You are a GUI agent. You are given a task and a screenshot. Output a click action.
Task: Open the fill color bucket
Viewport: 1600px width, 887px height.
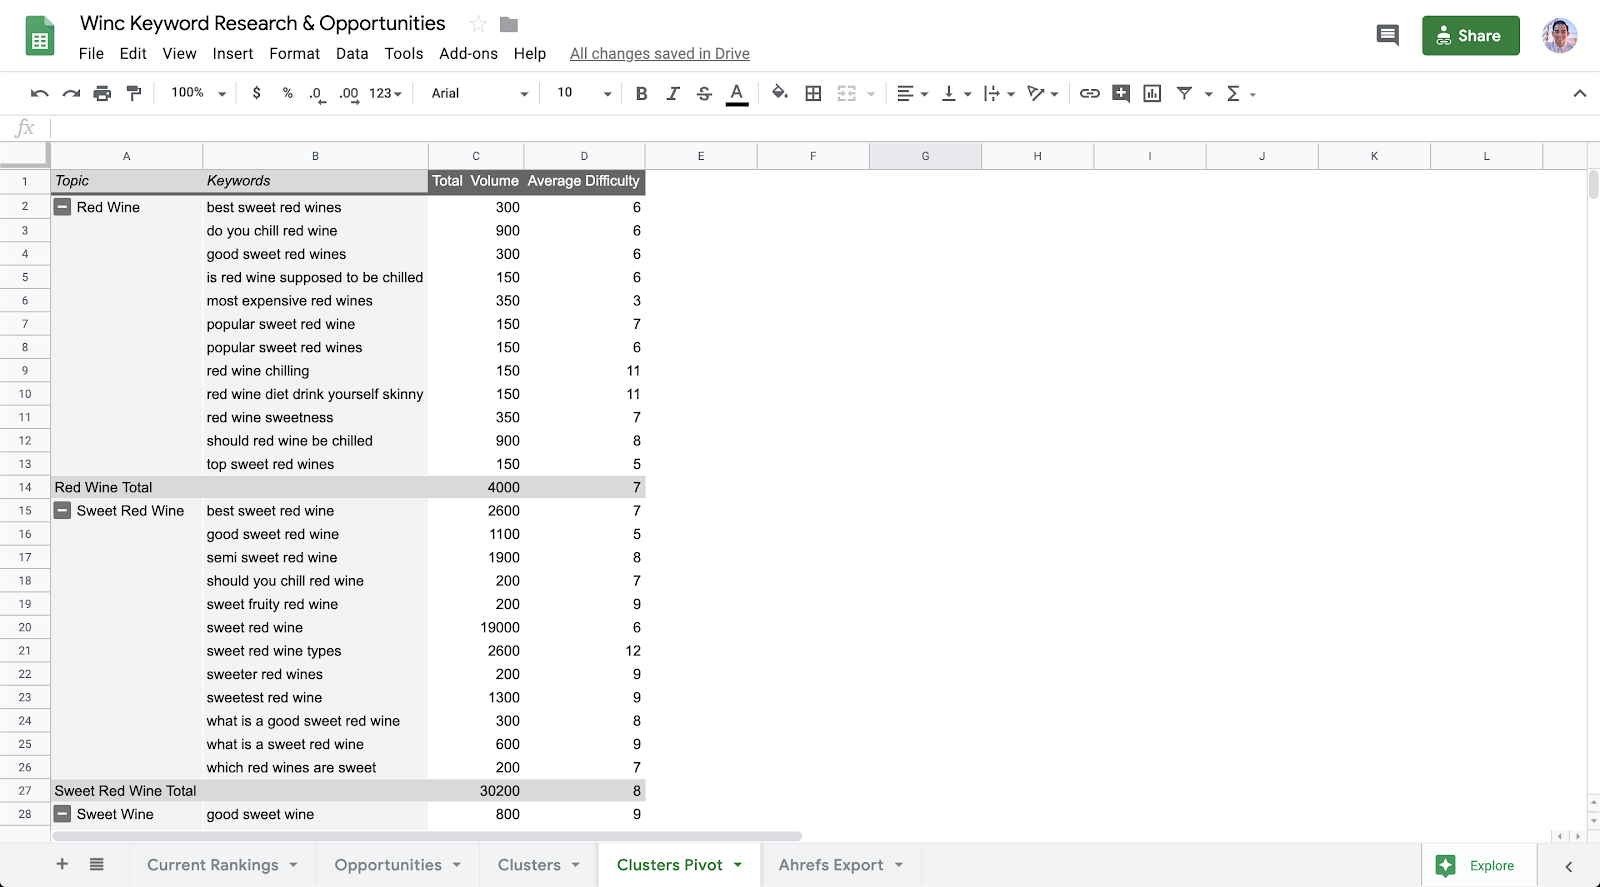(x=780, y=93)
